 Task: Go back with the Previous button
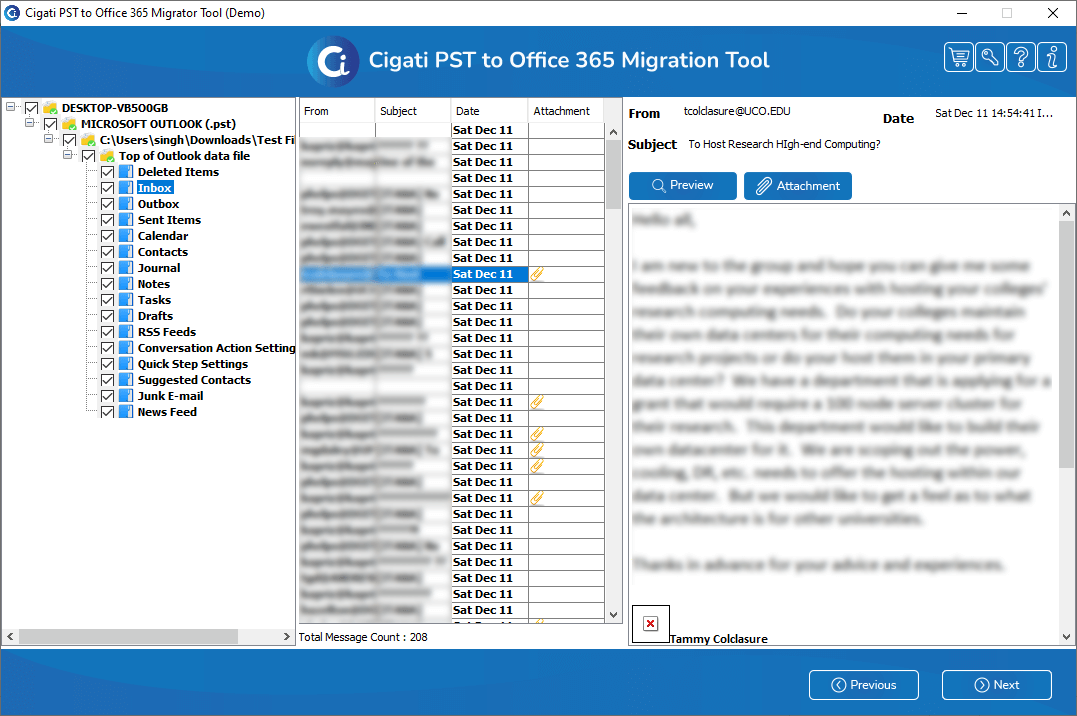(863, 684)
